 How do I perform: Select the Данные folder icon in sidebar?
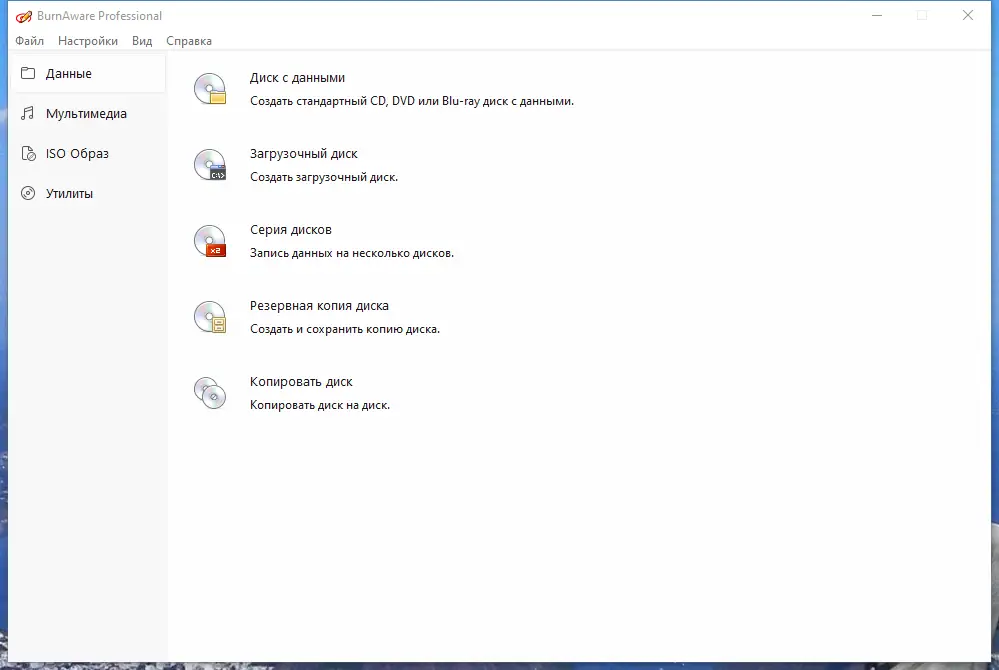coord(30,72)
